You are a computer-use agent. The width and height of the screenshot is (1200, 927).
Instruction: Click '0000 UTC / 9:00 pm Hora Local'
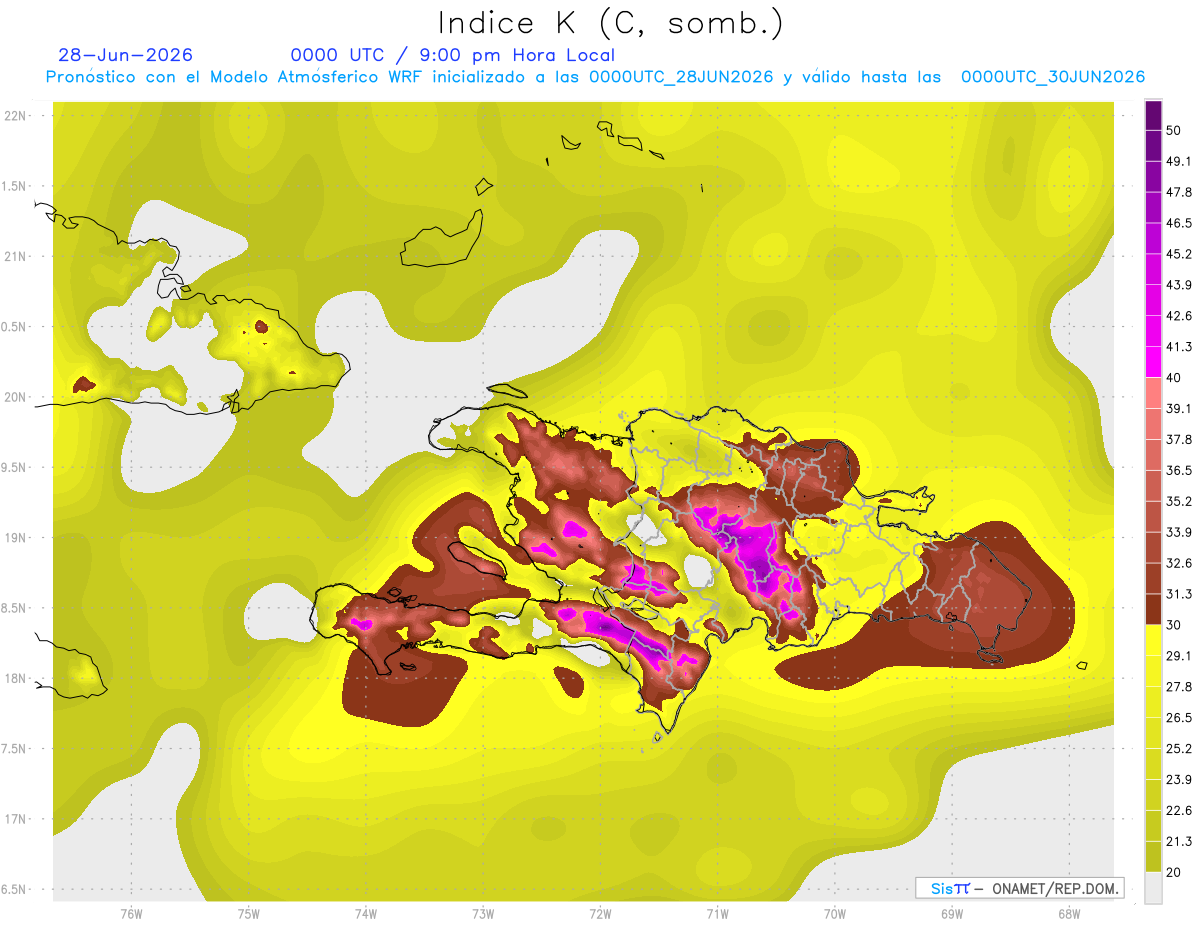(452, 55)
